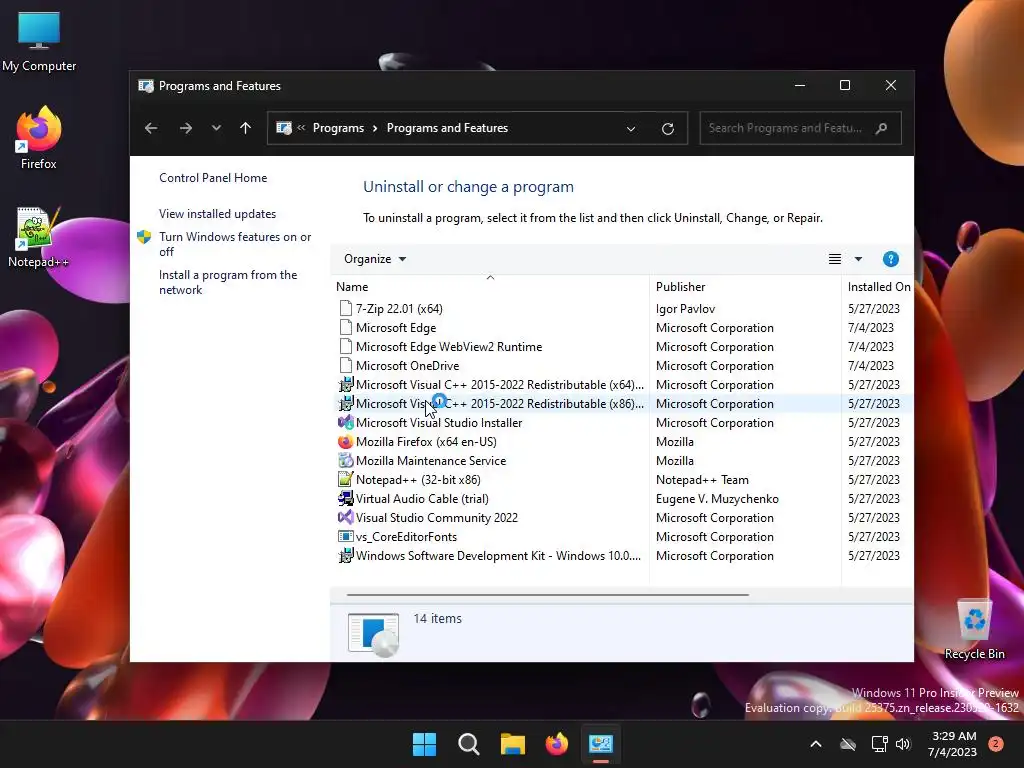This screenshot has height=768, width=1024.
Task: Click vs_CoreEditorFonts entry icon
Action: tap(345, 536)
